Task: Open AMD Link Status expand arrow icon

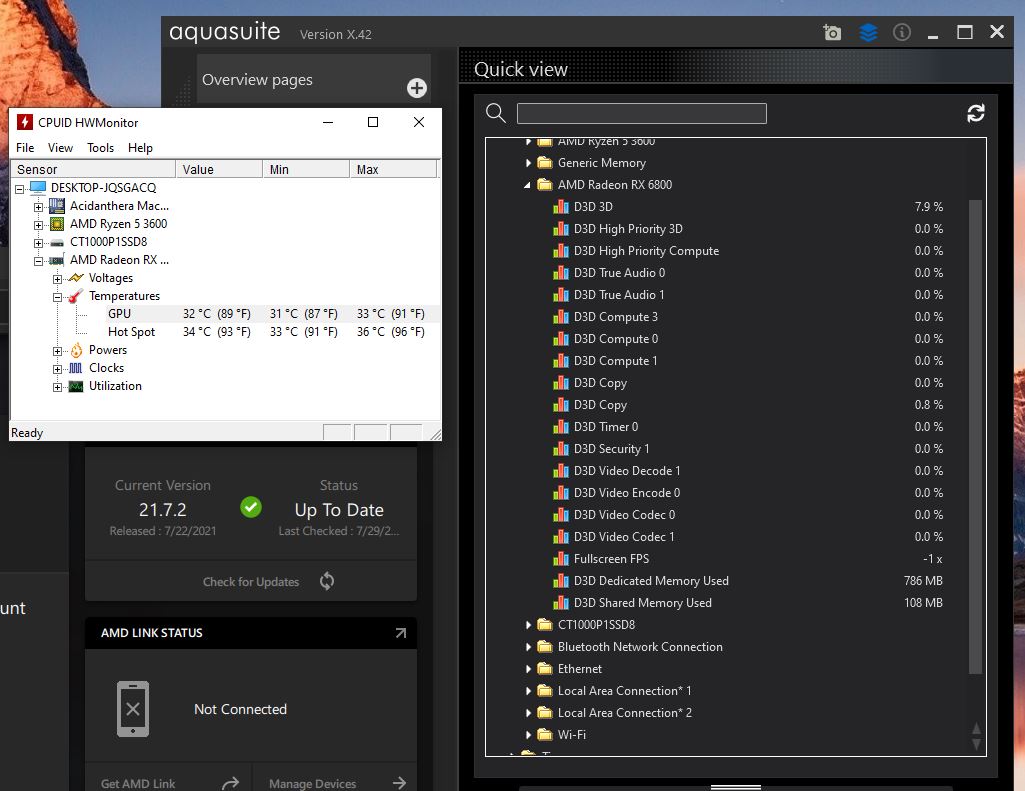Action: coord(401,633)
